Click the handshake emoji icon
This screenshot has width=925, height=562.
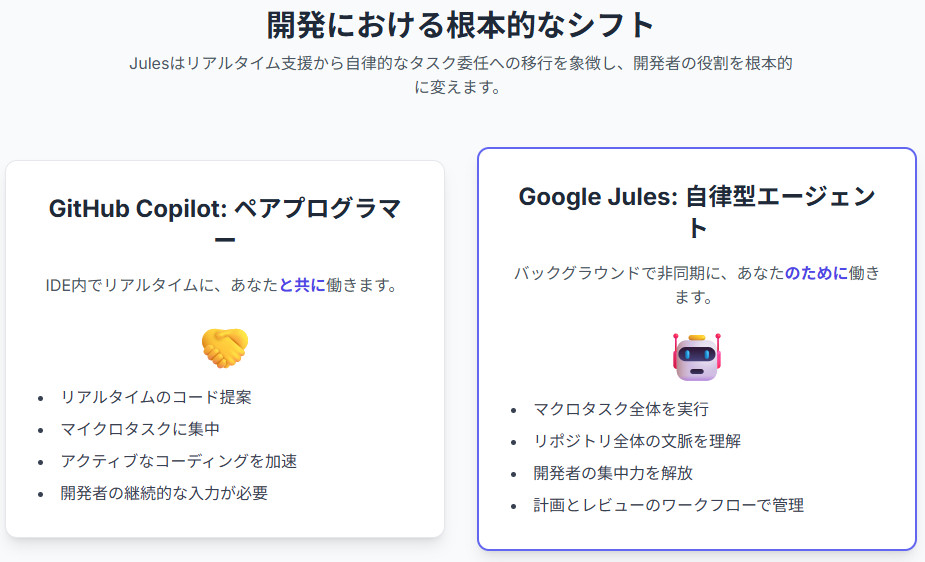point(224,347)
